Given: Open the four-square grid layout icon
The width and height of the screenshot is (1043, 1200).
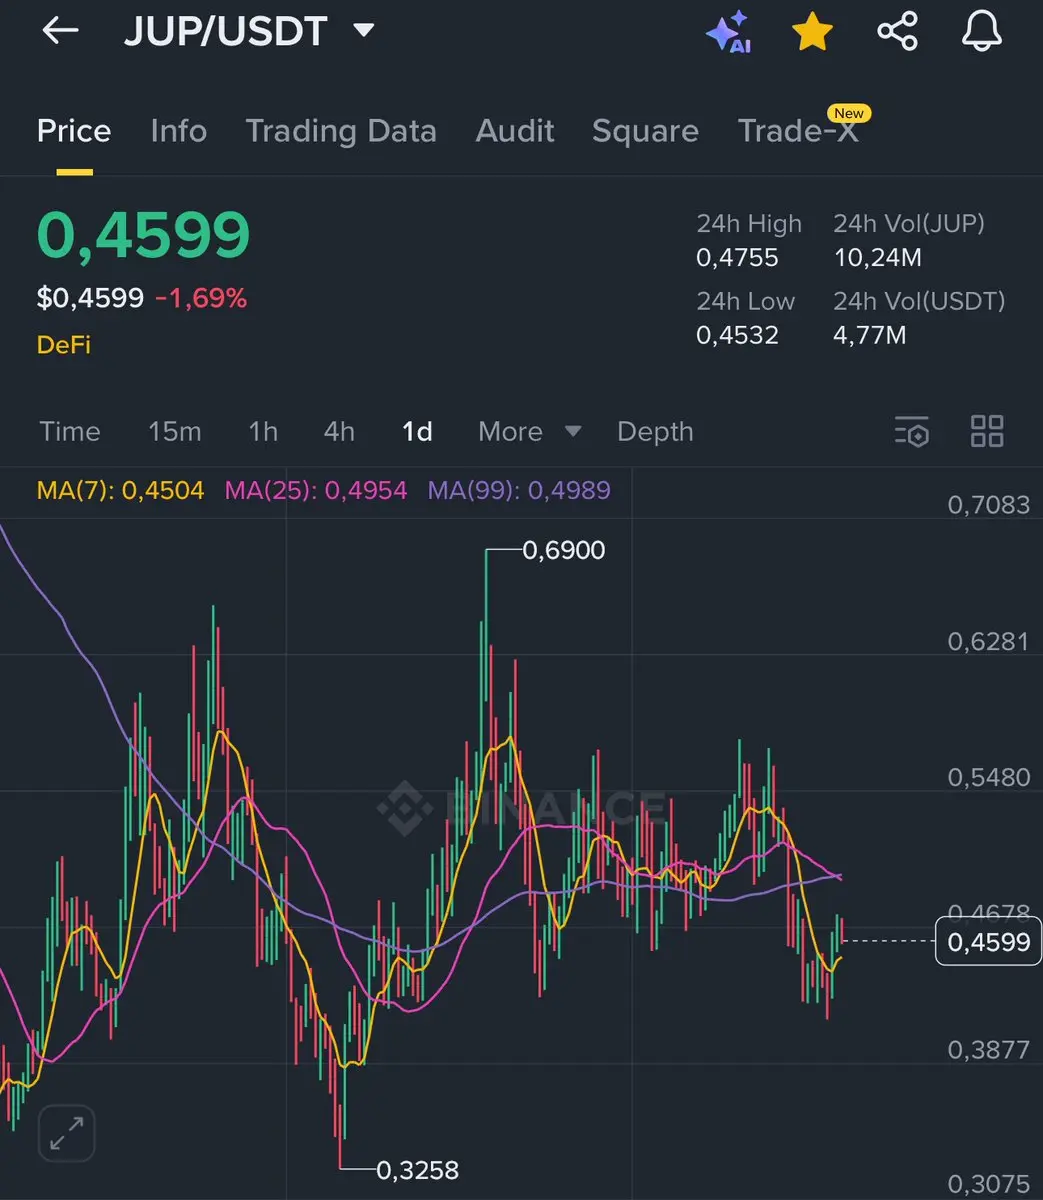Looking at the screenshot, I should point(987,431).
